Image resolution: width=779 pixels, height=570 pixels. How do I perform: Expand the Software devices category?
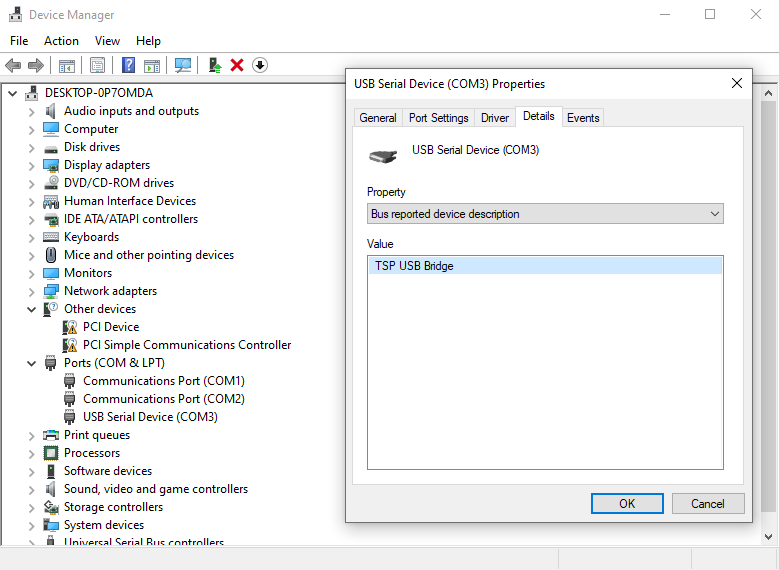coord(31,471)
